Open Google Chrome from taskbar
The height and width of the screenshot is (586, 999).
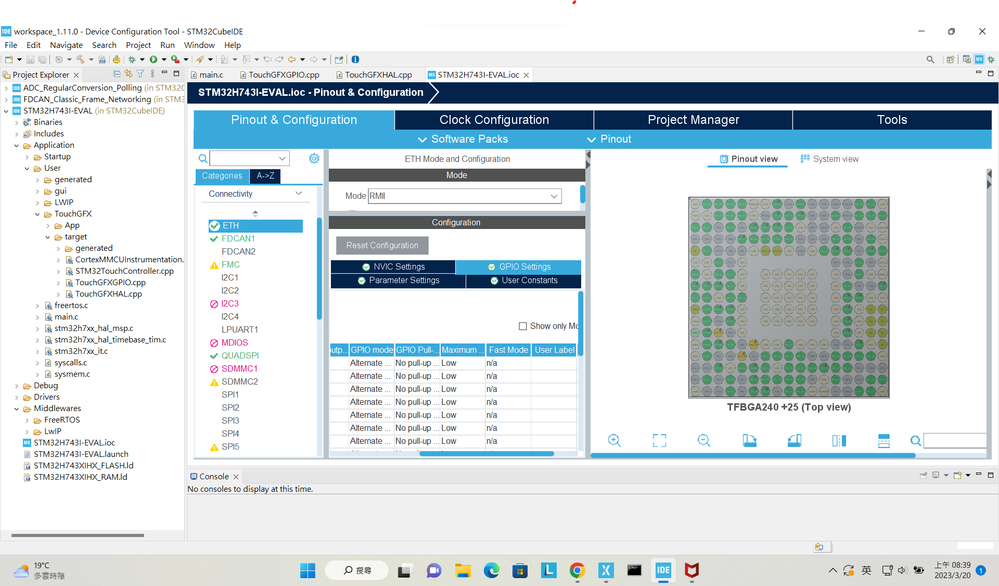577,570
